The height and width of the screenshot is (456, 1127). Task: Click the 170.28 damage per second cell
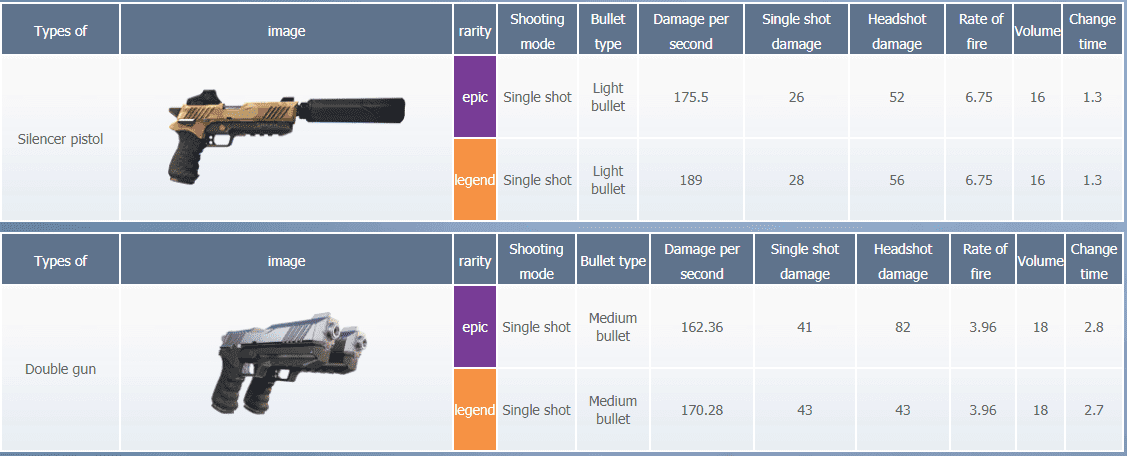click(701, 410)
